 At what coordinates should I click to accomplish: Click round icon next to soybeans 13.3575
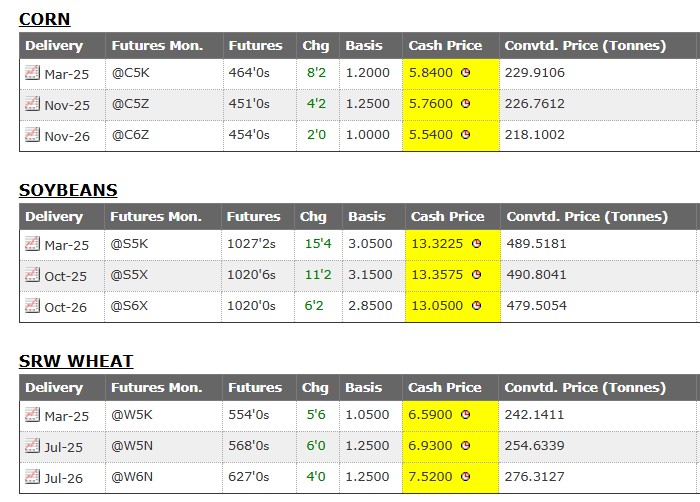476,275
